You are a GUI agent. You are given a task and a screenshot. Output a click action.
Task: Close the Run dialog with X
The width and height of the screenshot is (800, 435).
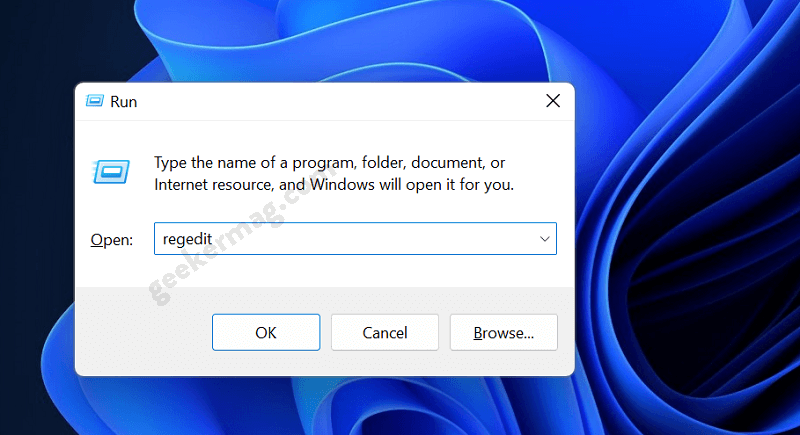[553, 101]
